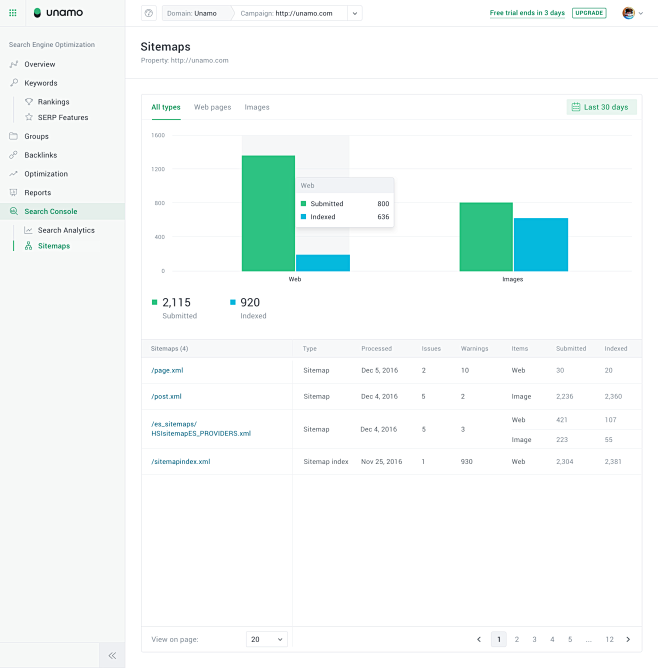Switch to the Images tab
Screen dimensions: 658x668
point(257,107)
